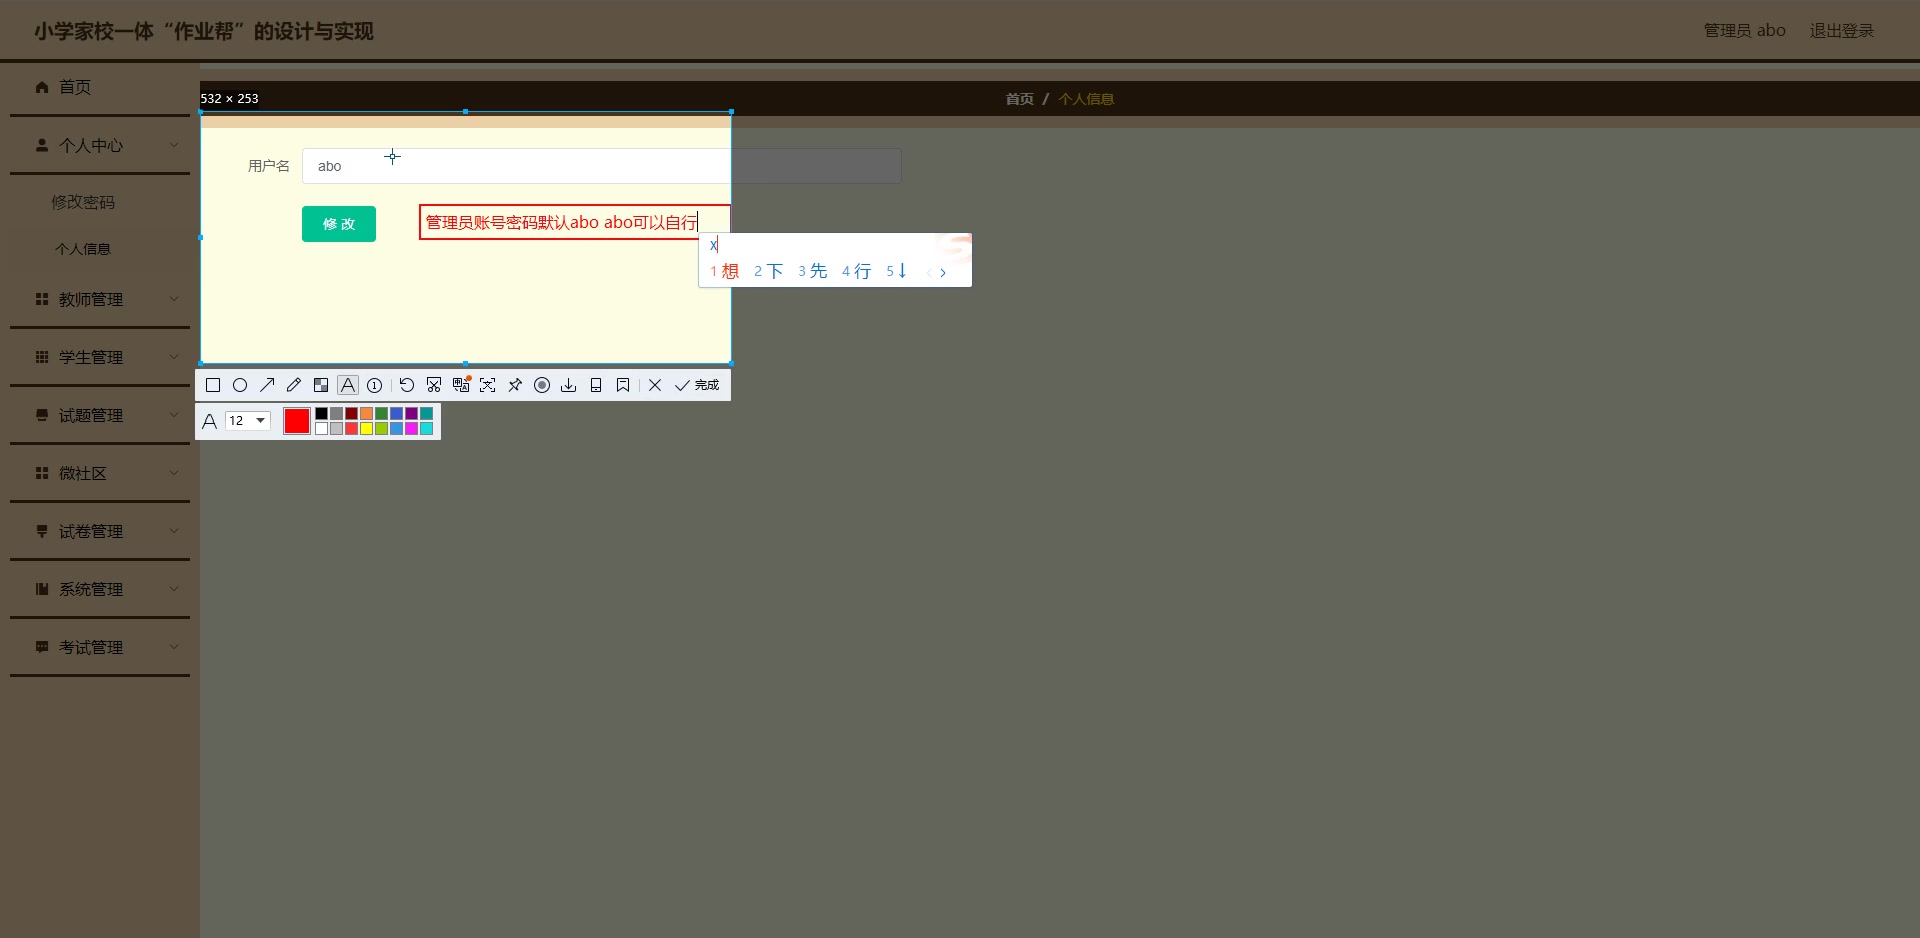Save the annotated screenshot
The width and height of the screenshot is (1920, 938).
(x=568, y=385)
